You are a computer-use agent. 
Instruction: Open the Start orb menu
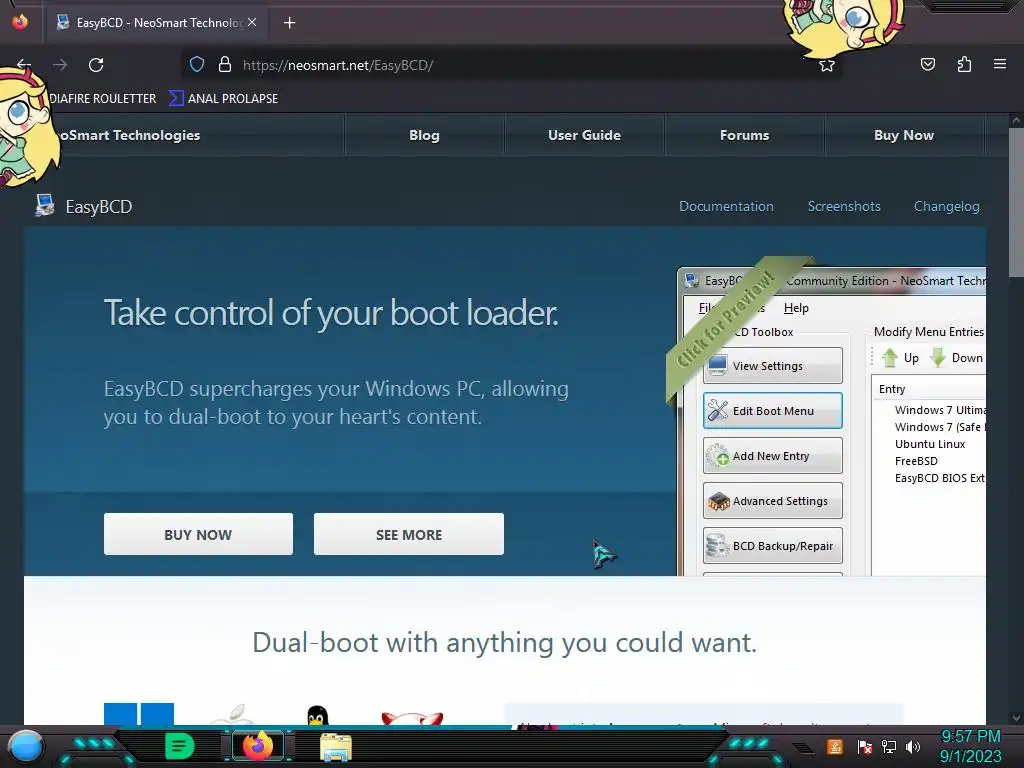pyautogui.click(x=26, y=746)
